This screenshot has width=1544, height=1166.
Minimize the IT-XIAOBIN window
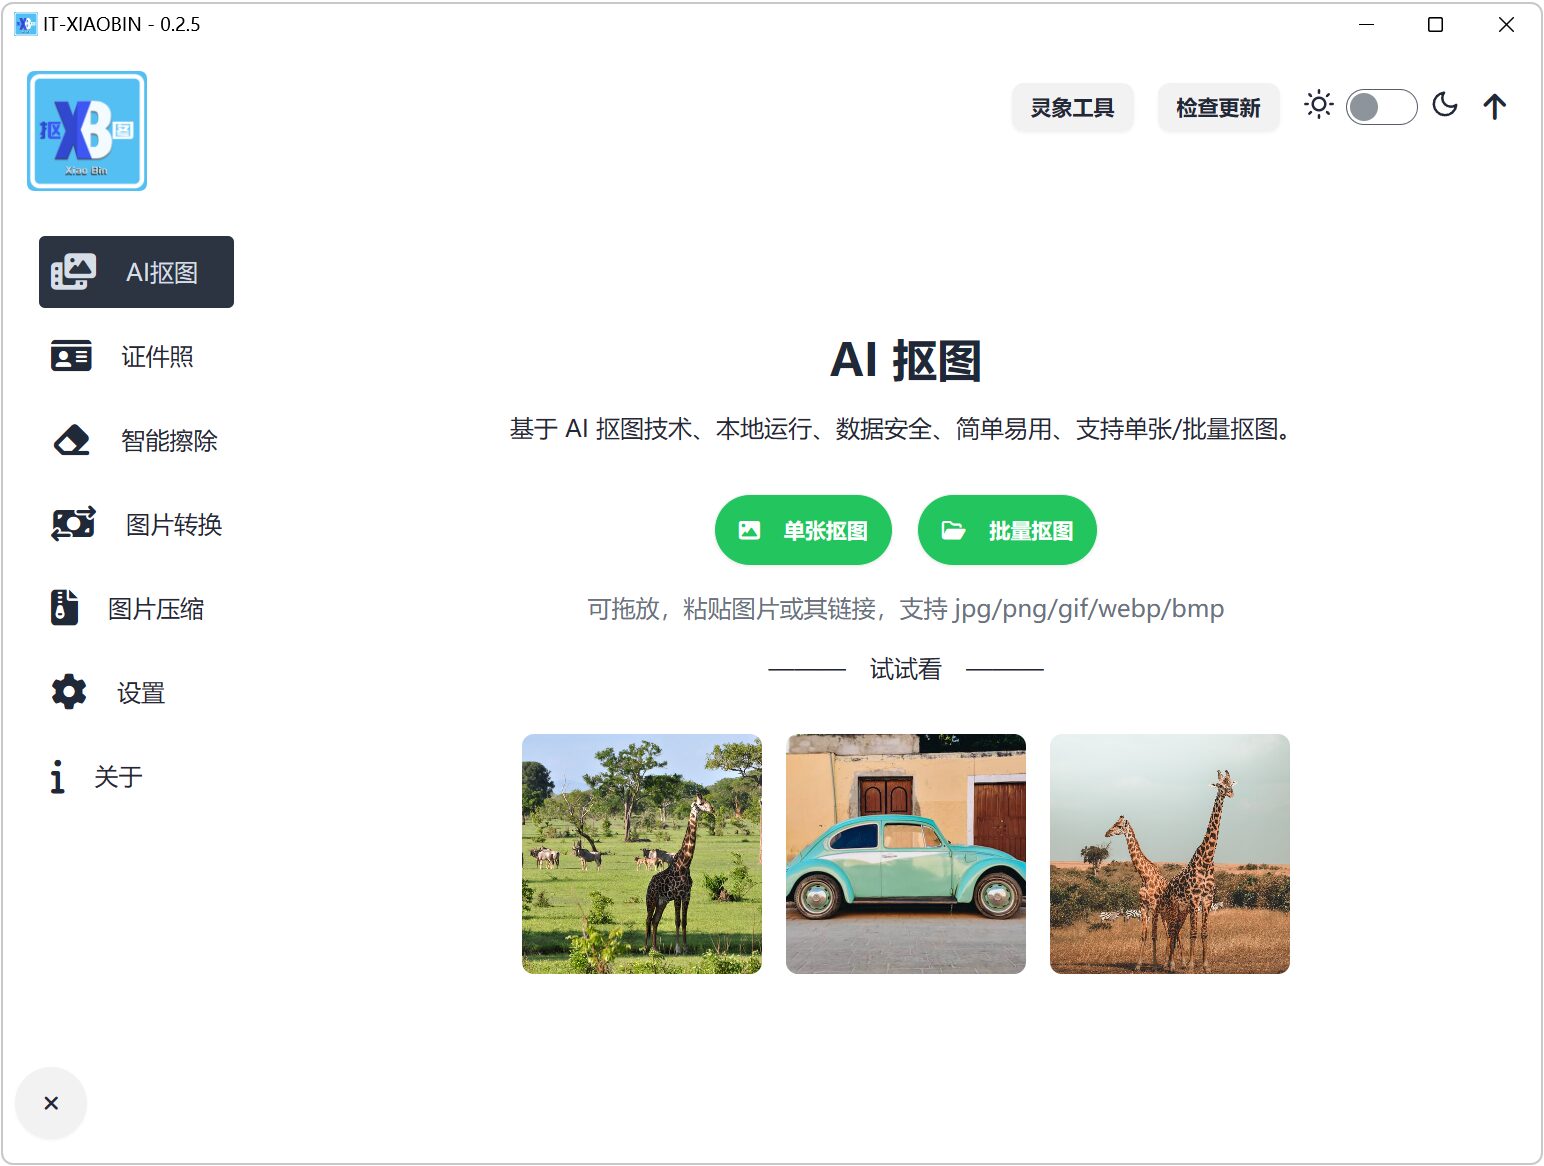point(1367,24)
